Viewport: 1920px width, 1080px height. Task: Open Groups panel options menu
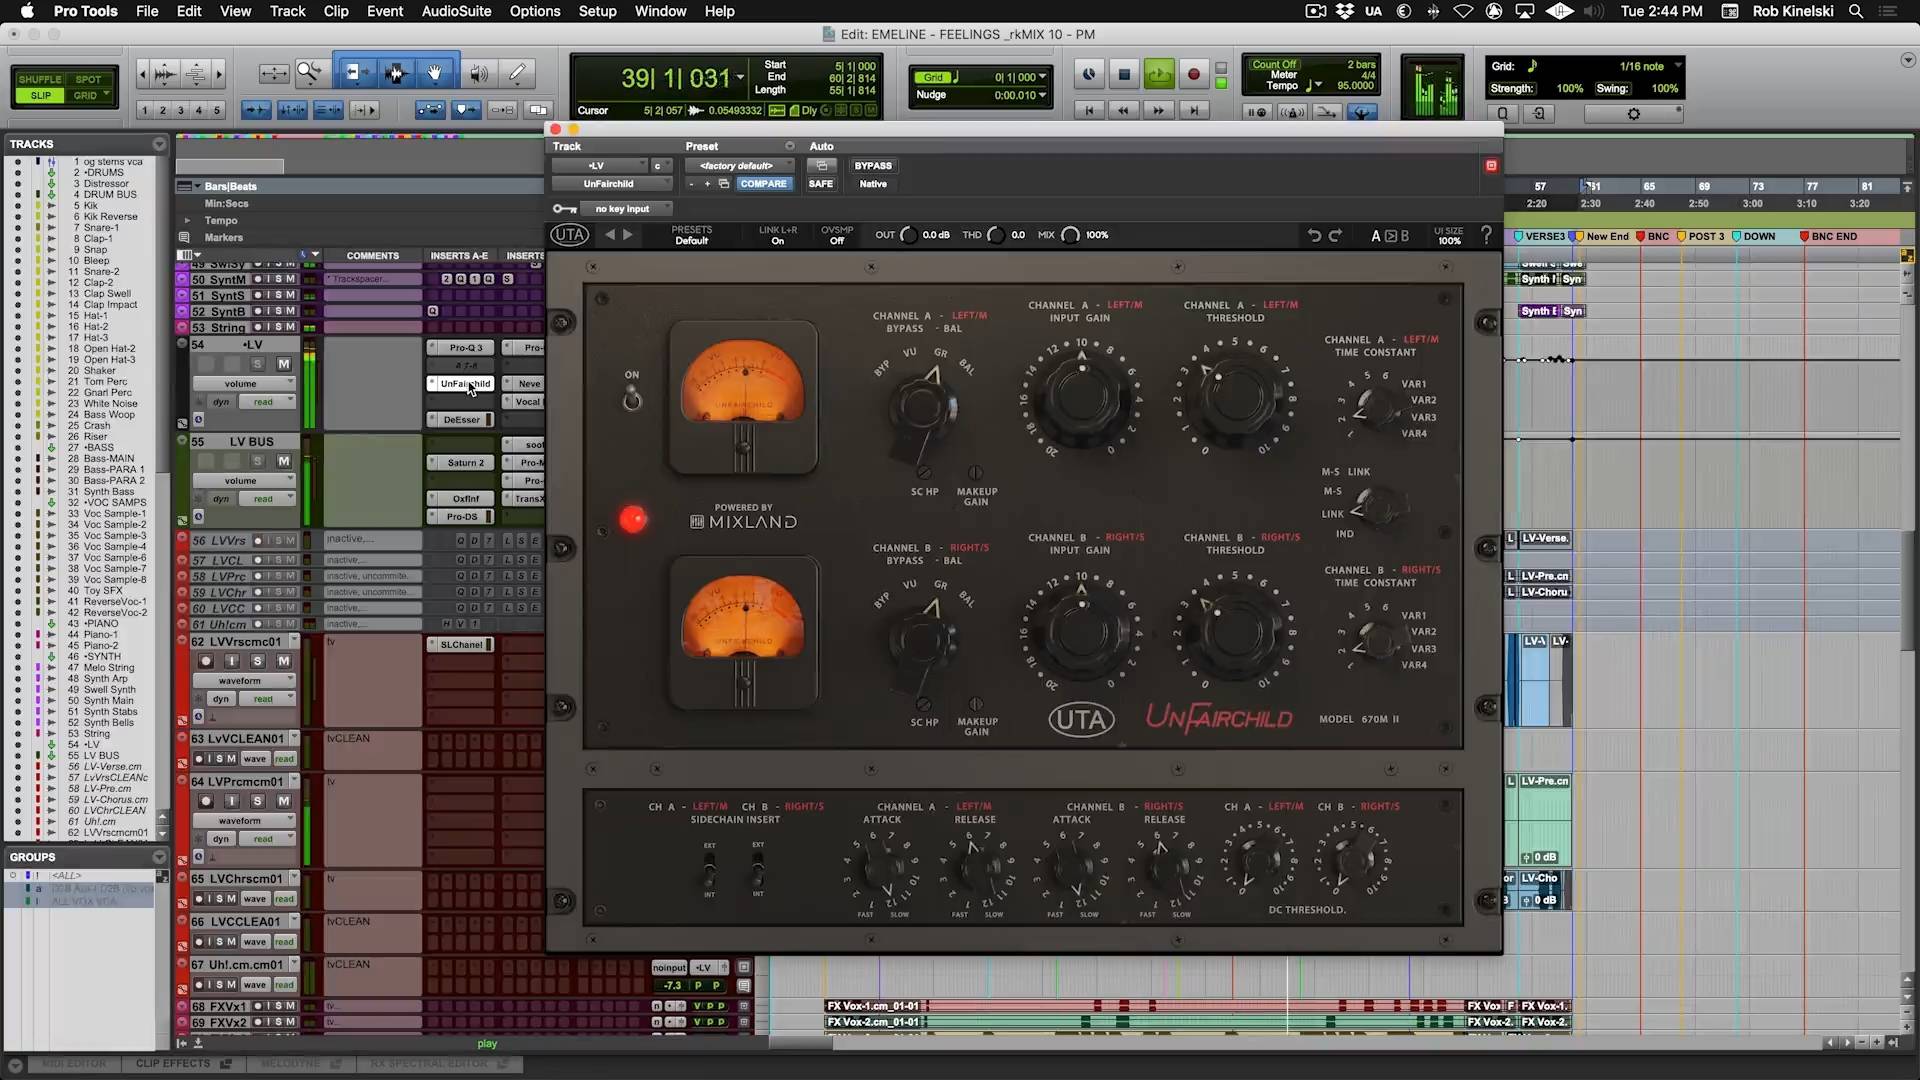[158, 857]
